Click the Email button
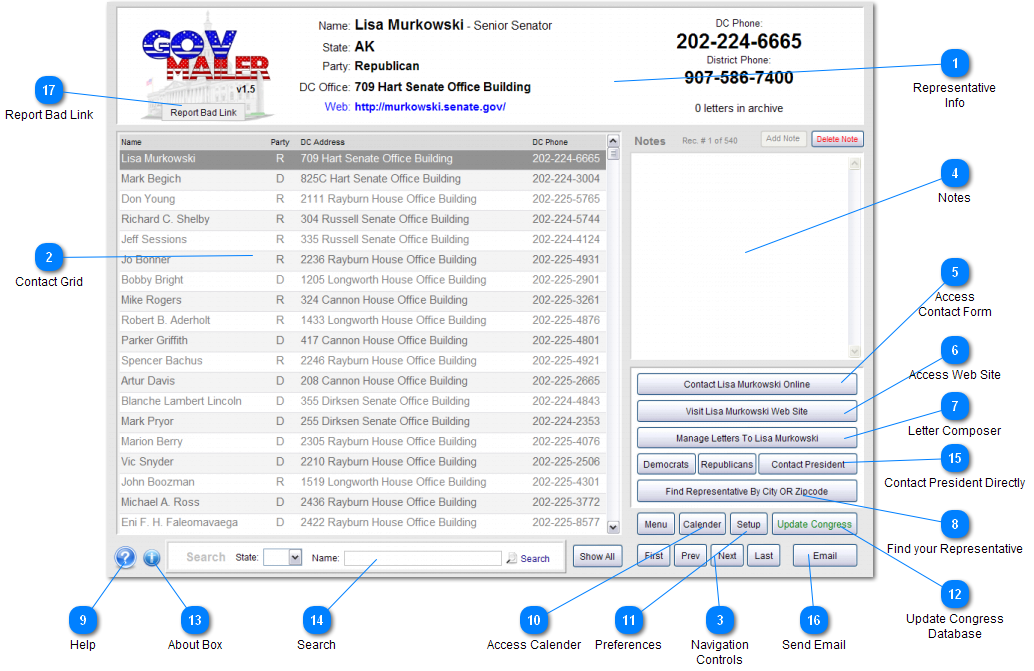The width and height of the screenshot is (1034, 671). (x=825, y=556)
